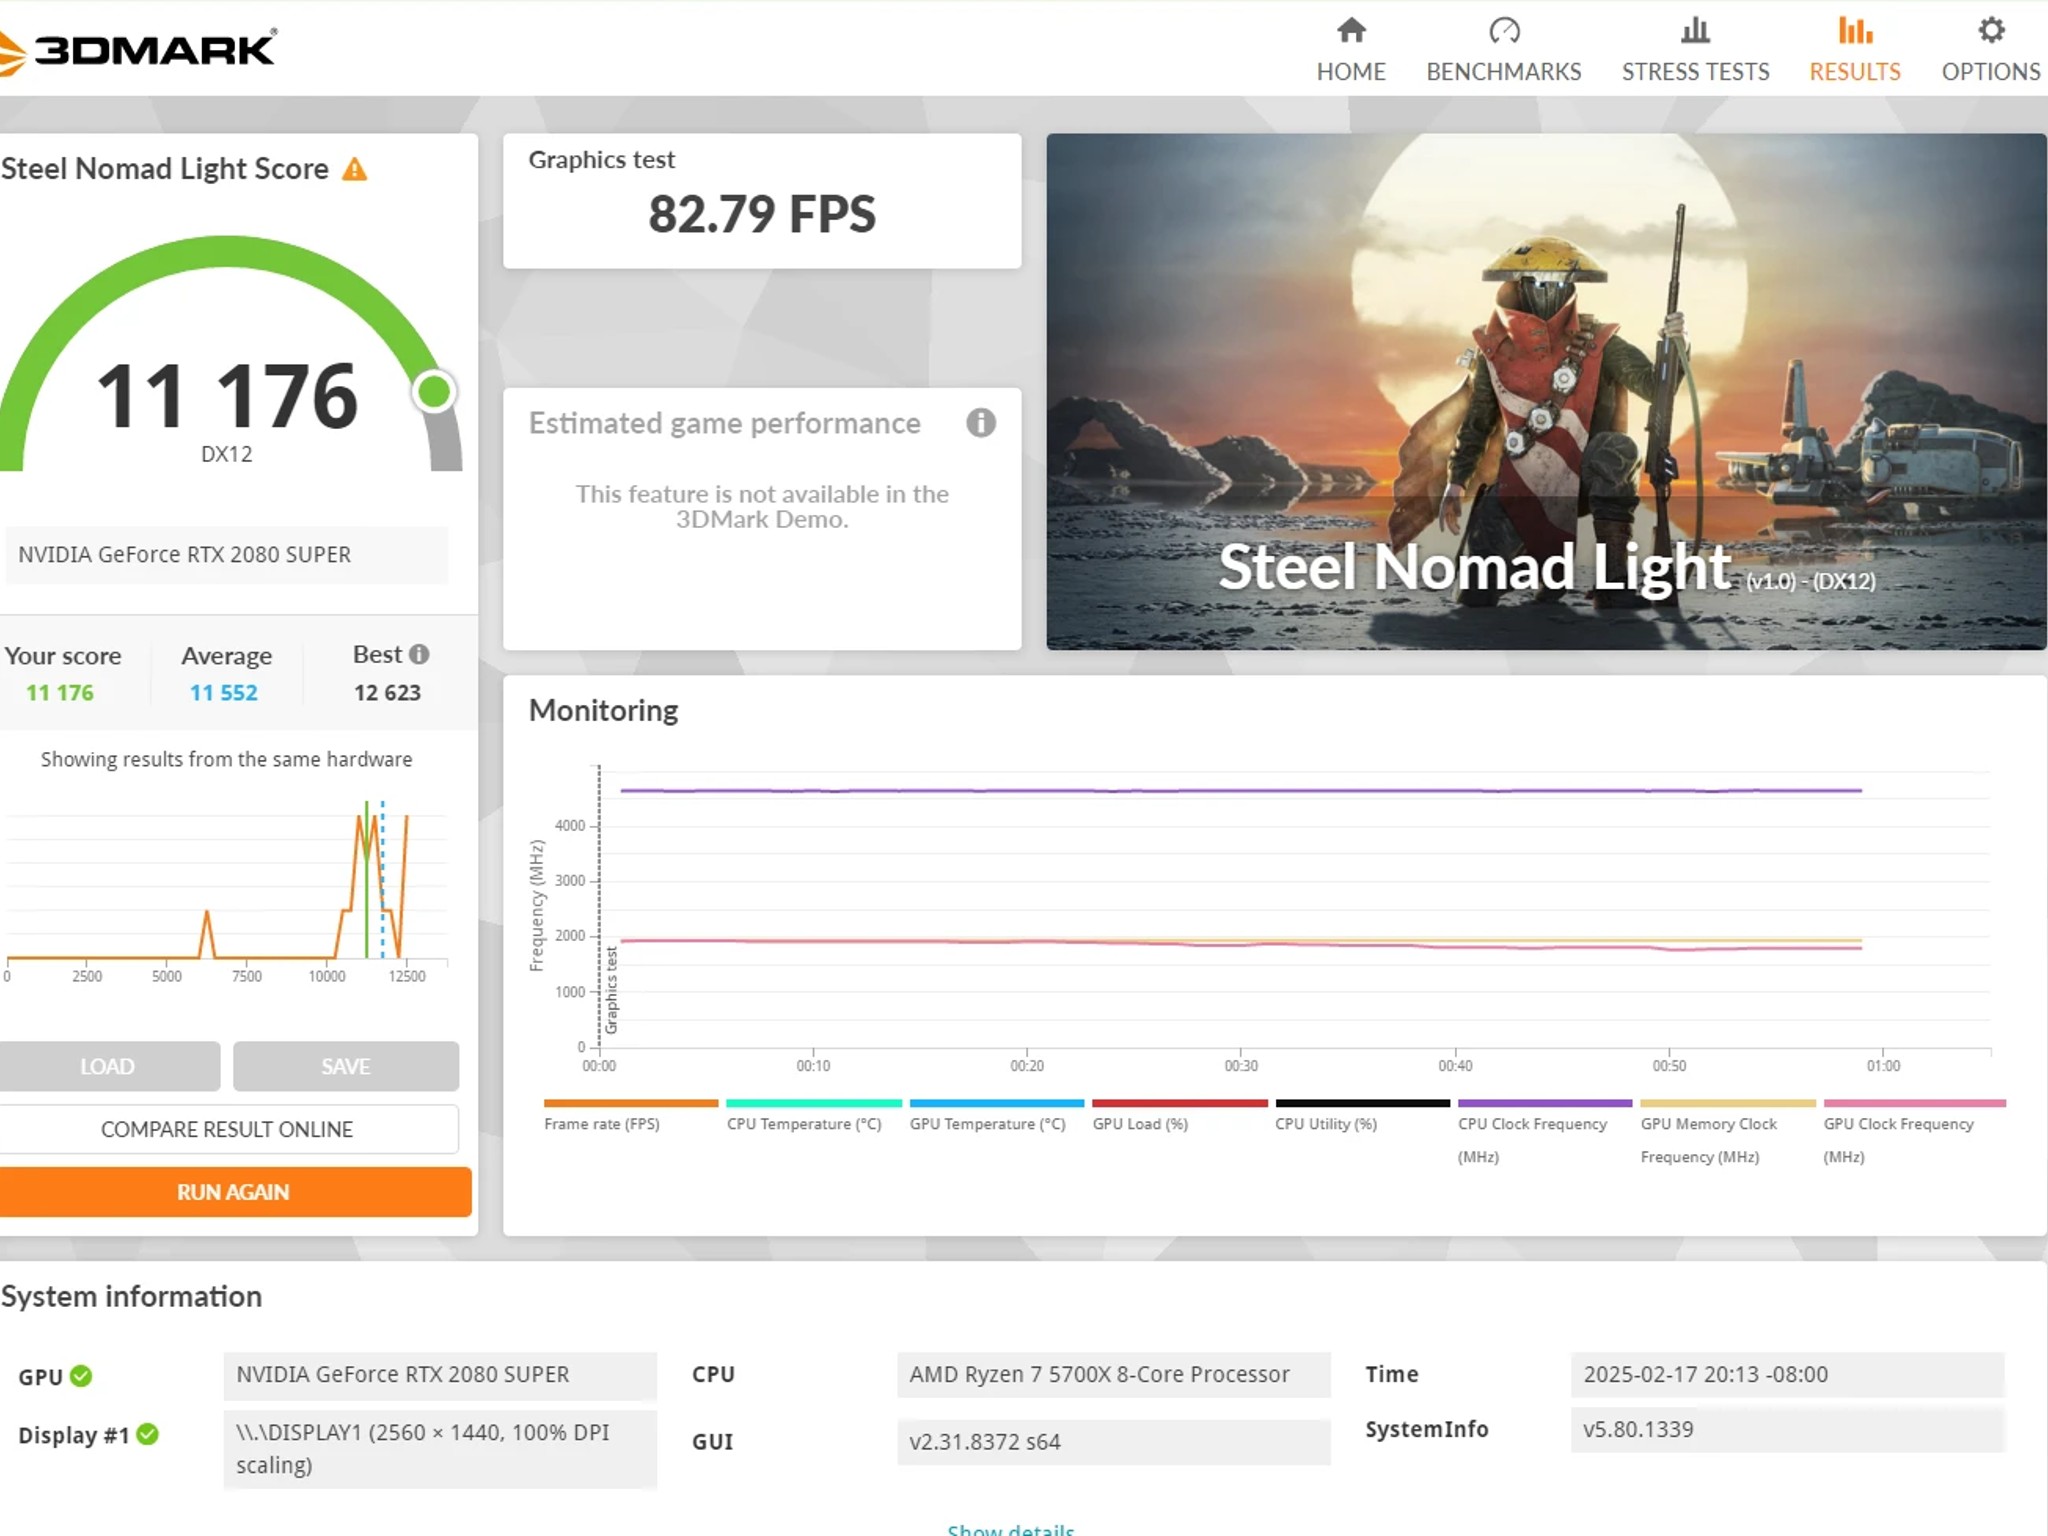Click the info icon next to Best score

pos(420,654)
